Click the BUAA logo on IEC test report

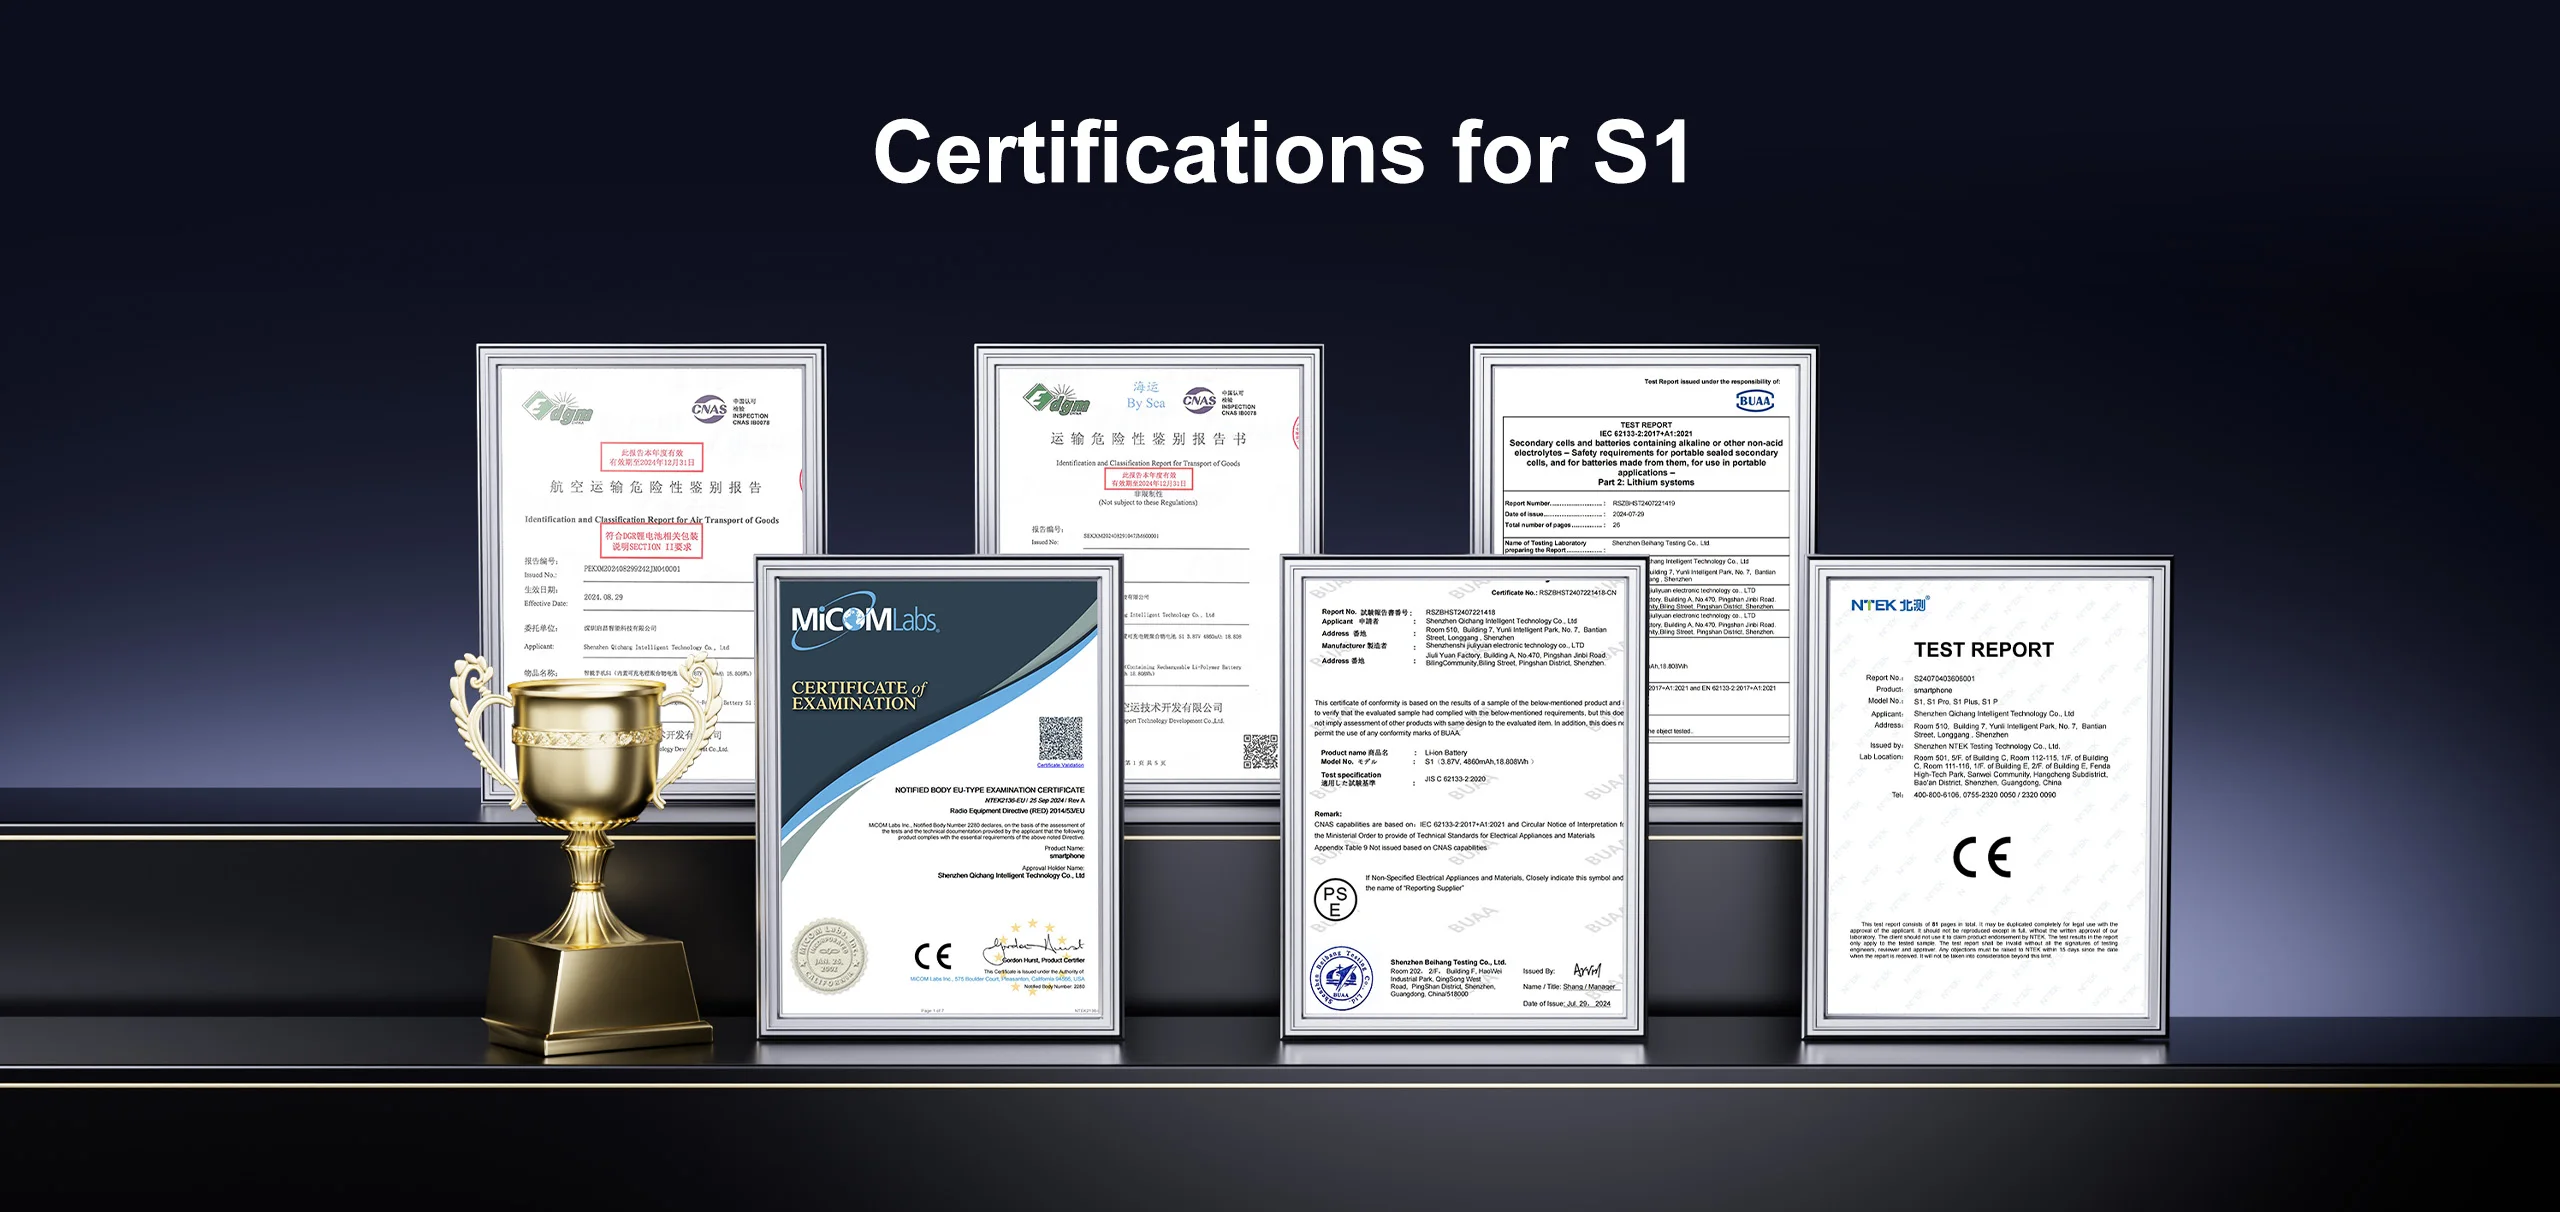1754,401
